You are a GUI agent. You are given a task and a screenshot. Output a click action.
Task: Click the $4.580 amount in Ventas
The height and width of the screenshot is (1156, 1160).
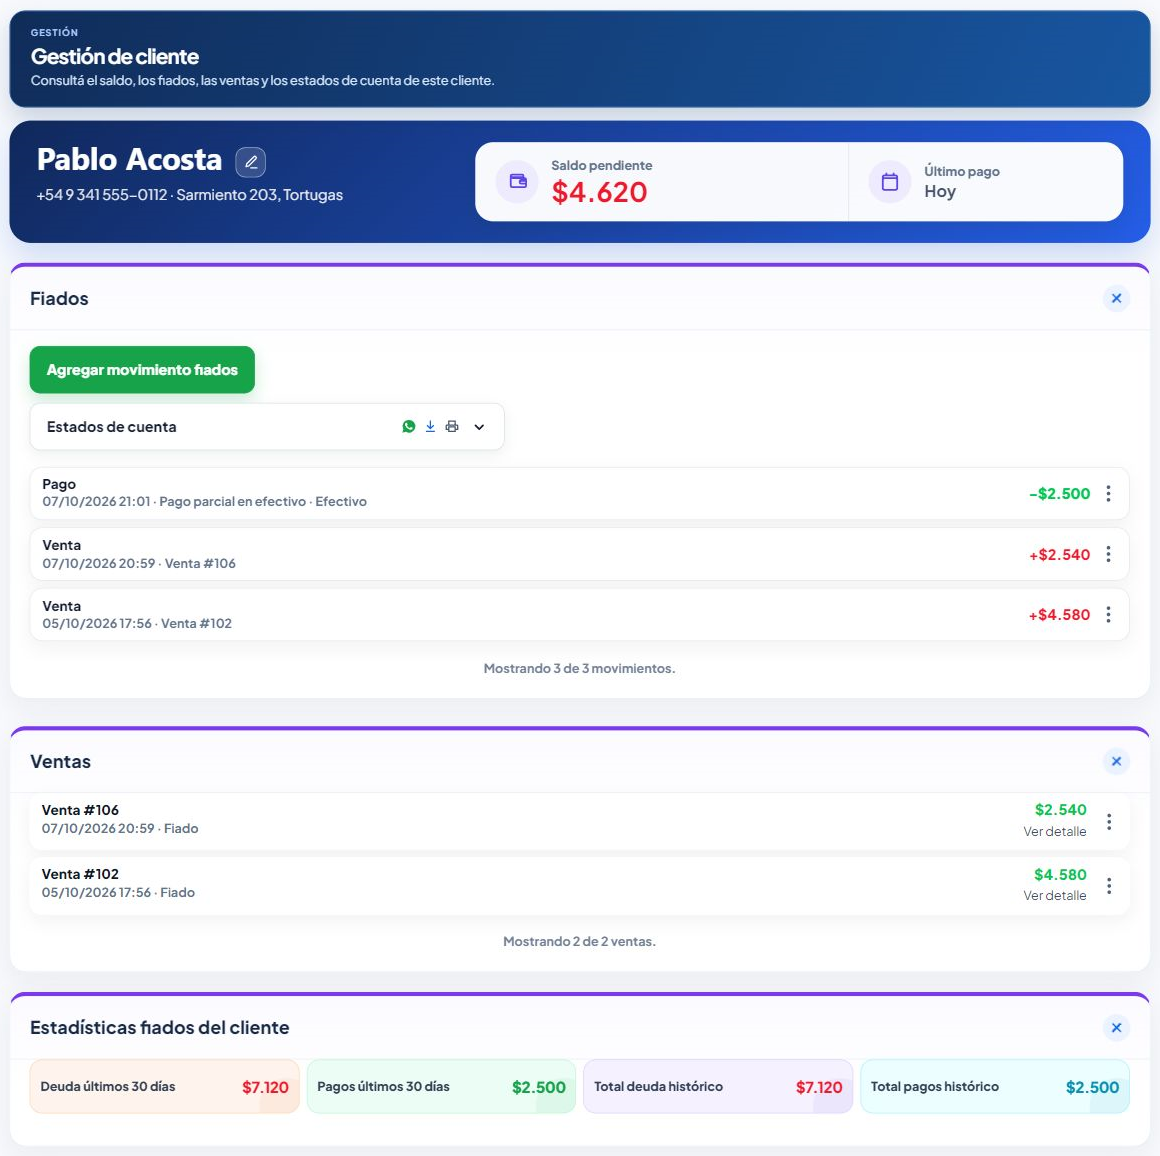(x=1060, y=875)
